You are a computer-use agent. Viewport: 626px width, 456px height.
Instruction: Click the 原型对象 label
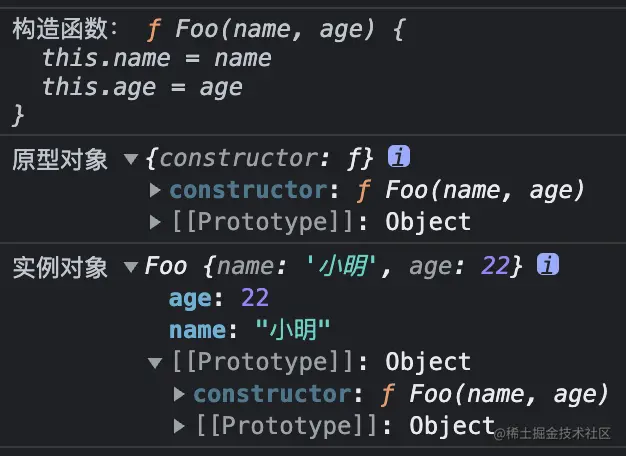tap(60, 160)
